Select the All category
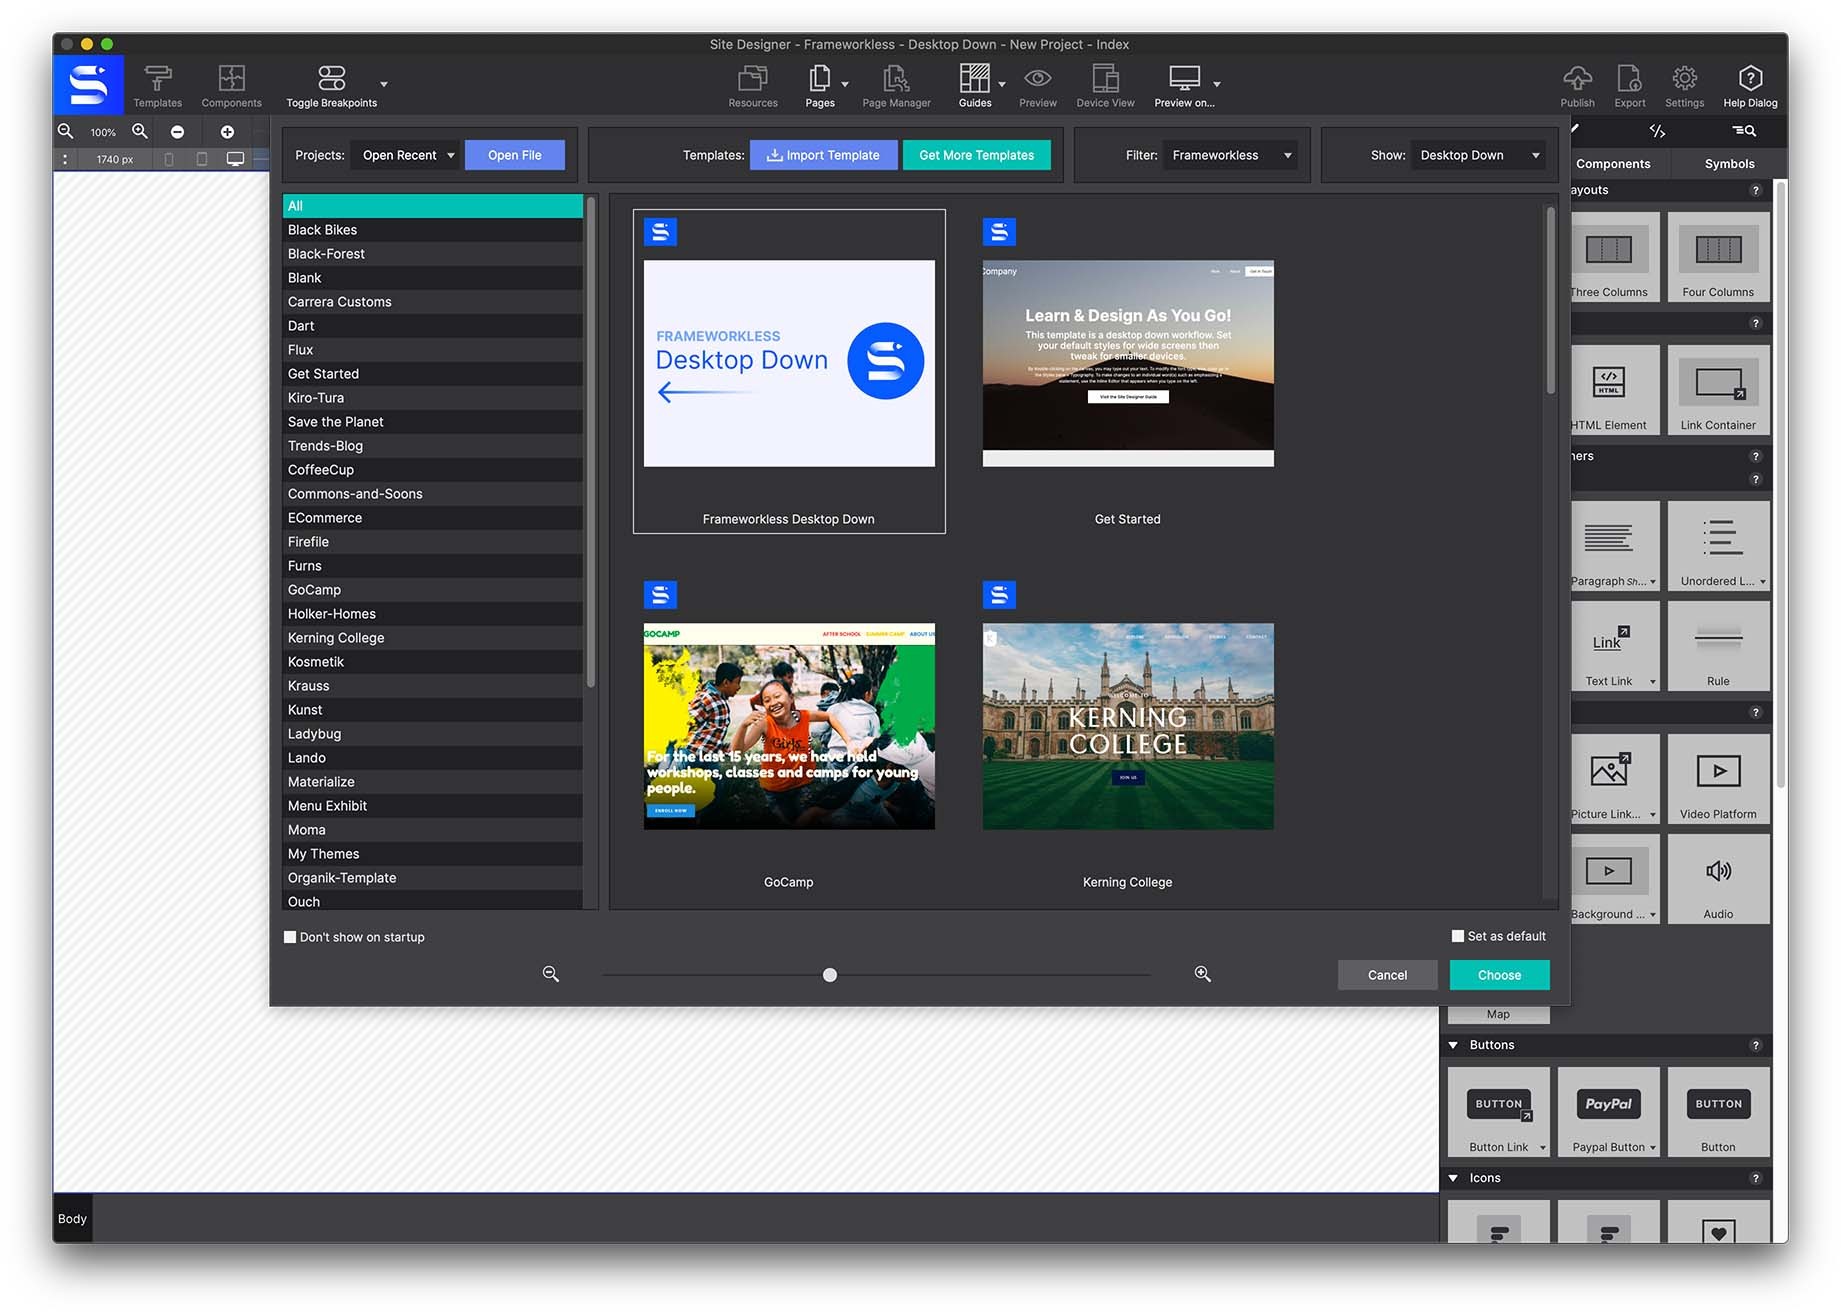 [x=433, y=206]
